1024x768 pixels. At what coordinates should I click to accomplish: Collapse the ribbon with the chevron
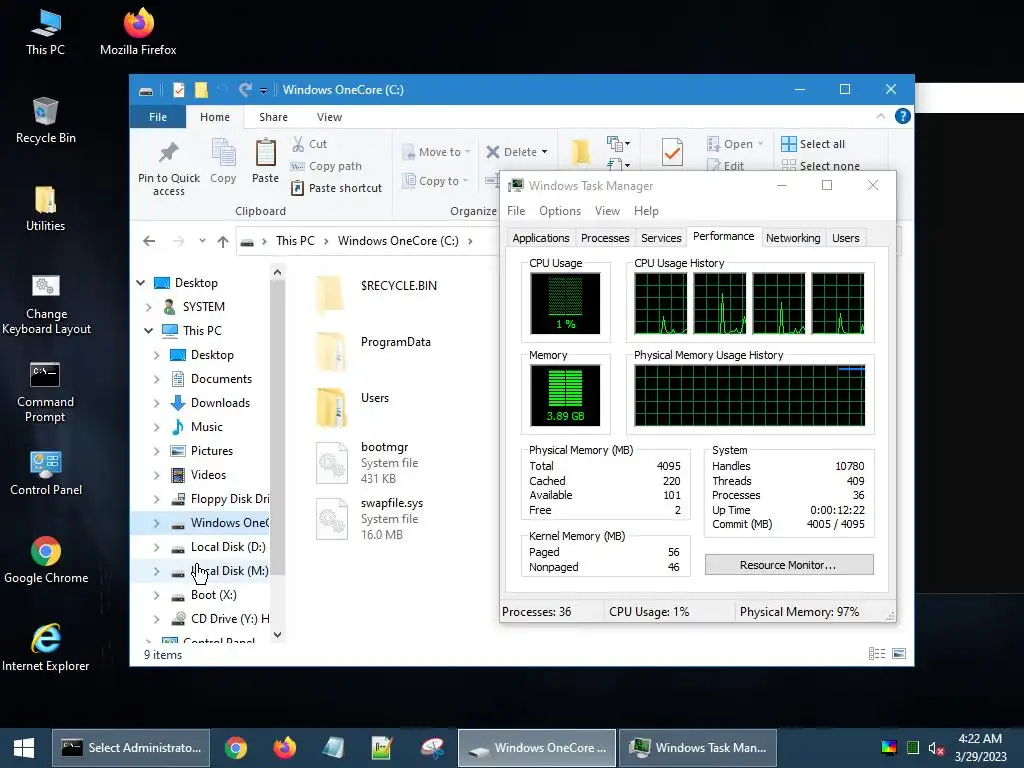point(880,116)
